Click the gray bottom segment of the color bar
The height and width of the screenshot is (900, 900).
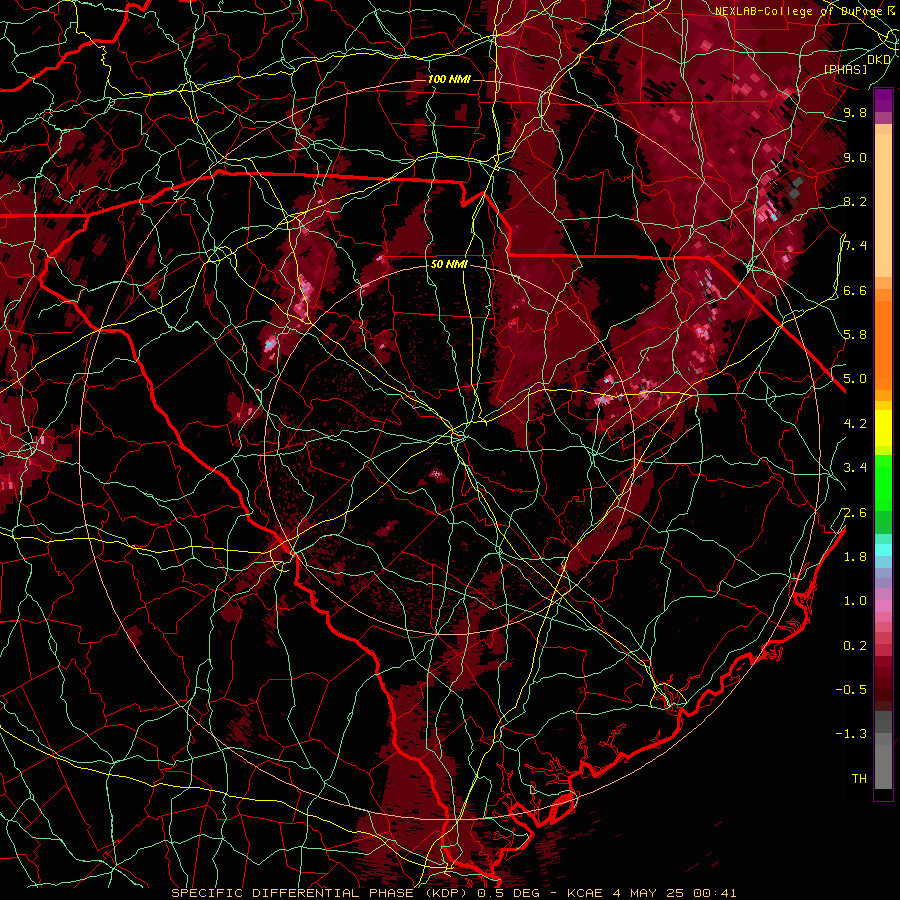coord(883,761)
